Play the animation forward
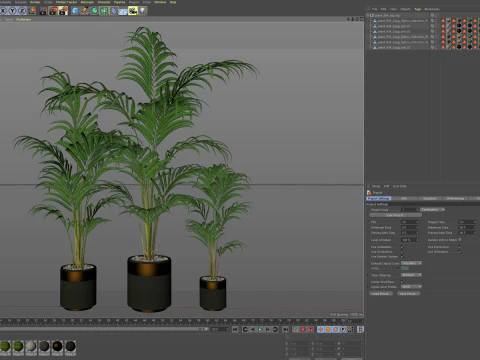This screenshot has height=360, width=480. click(x=260, y=329)
